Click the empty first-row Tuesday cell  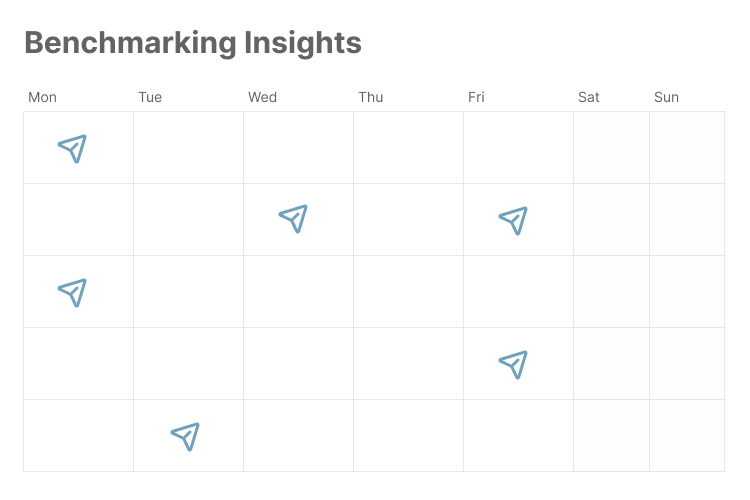pyautogui.click(x=188, y=148)
